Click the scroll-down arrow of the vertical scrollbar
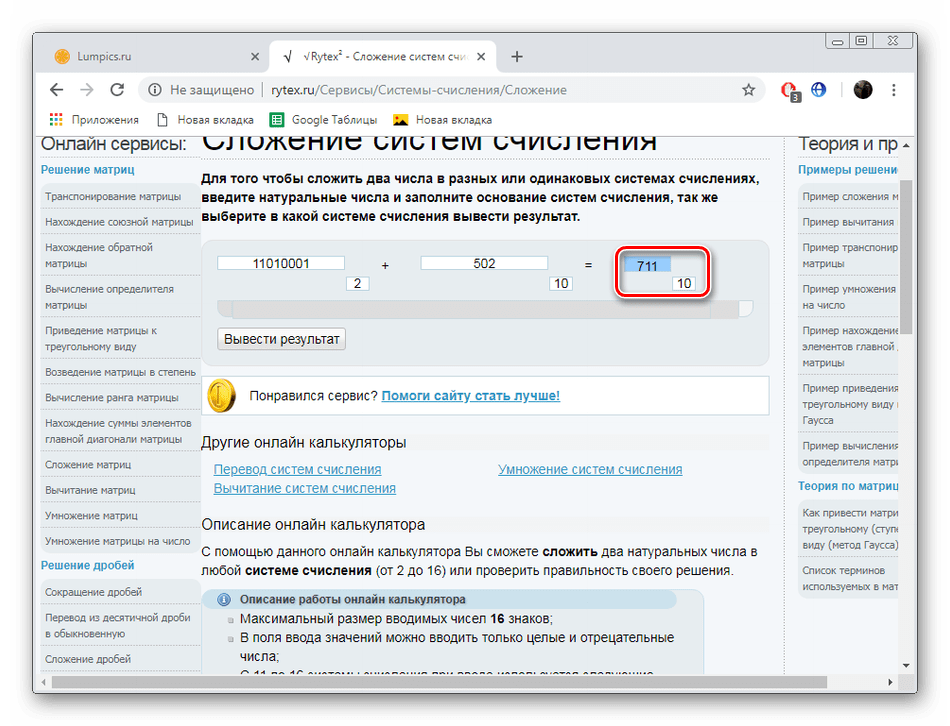Viewport: 950px width, 726px height. [x=906, y=665]
